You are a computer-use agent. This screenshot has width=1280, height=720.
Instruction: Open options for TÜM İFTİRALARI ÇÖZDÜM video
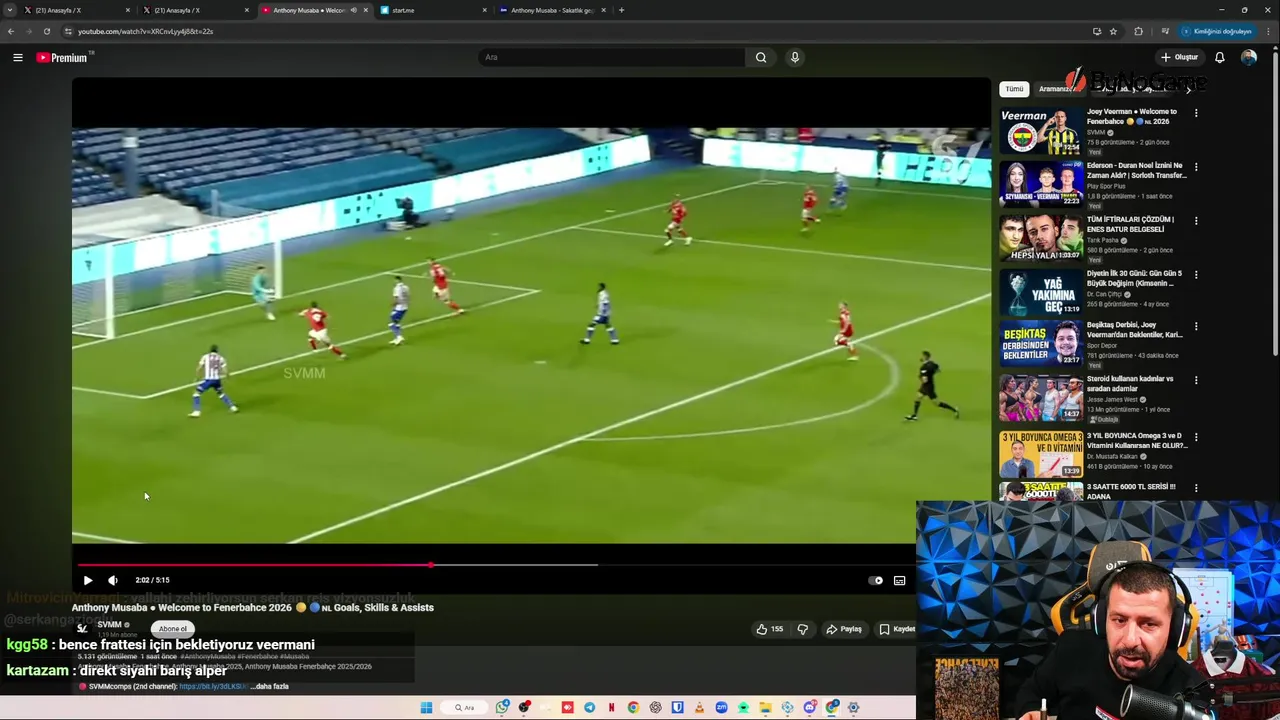click(x=1196, y=221)
